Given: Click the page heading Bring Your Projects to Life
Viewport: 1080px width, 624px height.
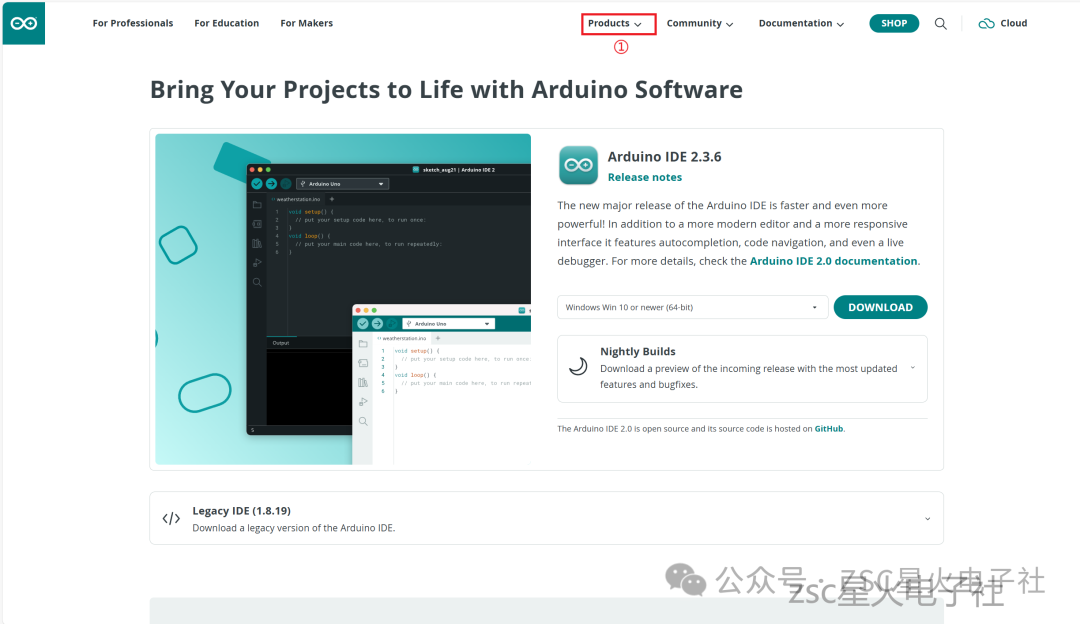Looking at the screenshot, I should click(x=446, y=90).
